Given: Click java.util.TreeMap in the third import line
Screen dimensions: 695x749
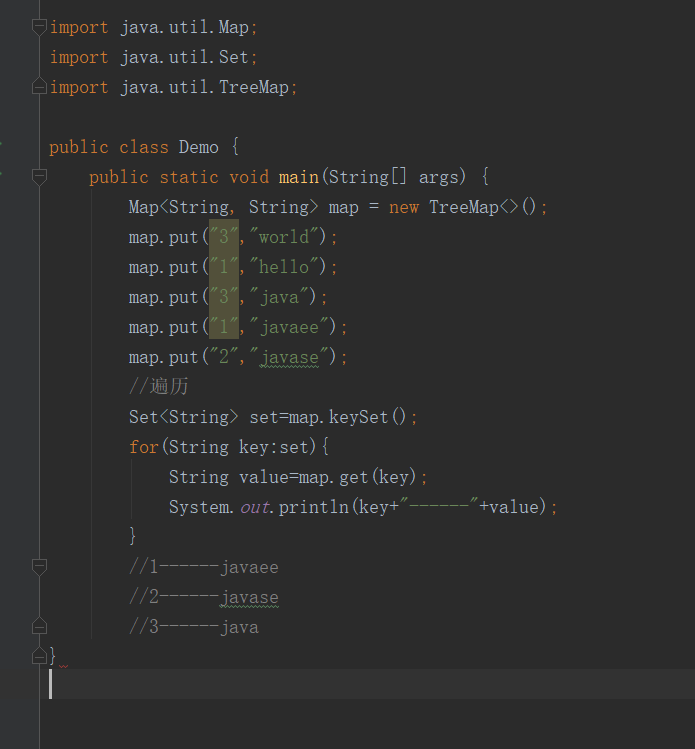Looking at the screenshot, I should click(205, 87).
